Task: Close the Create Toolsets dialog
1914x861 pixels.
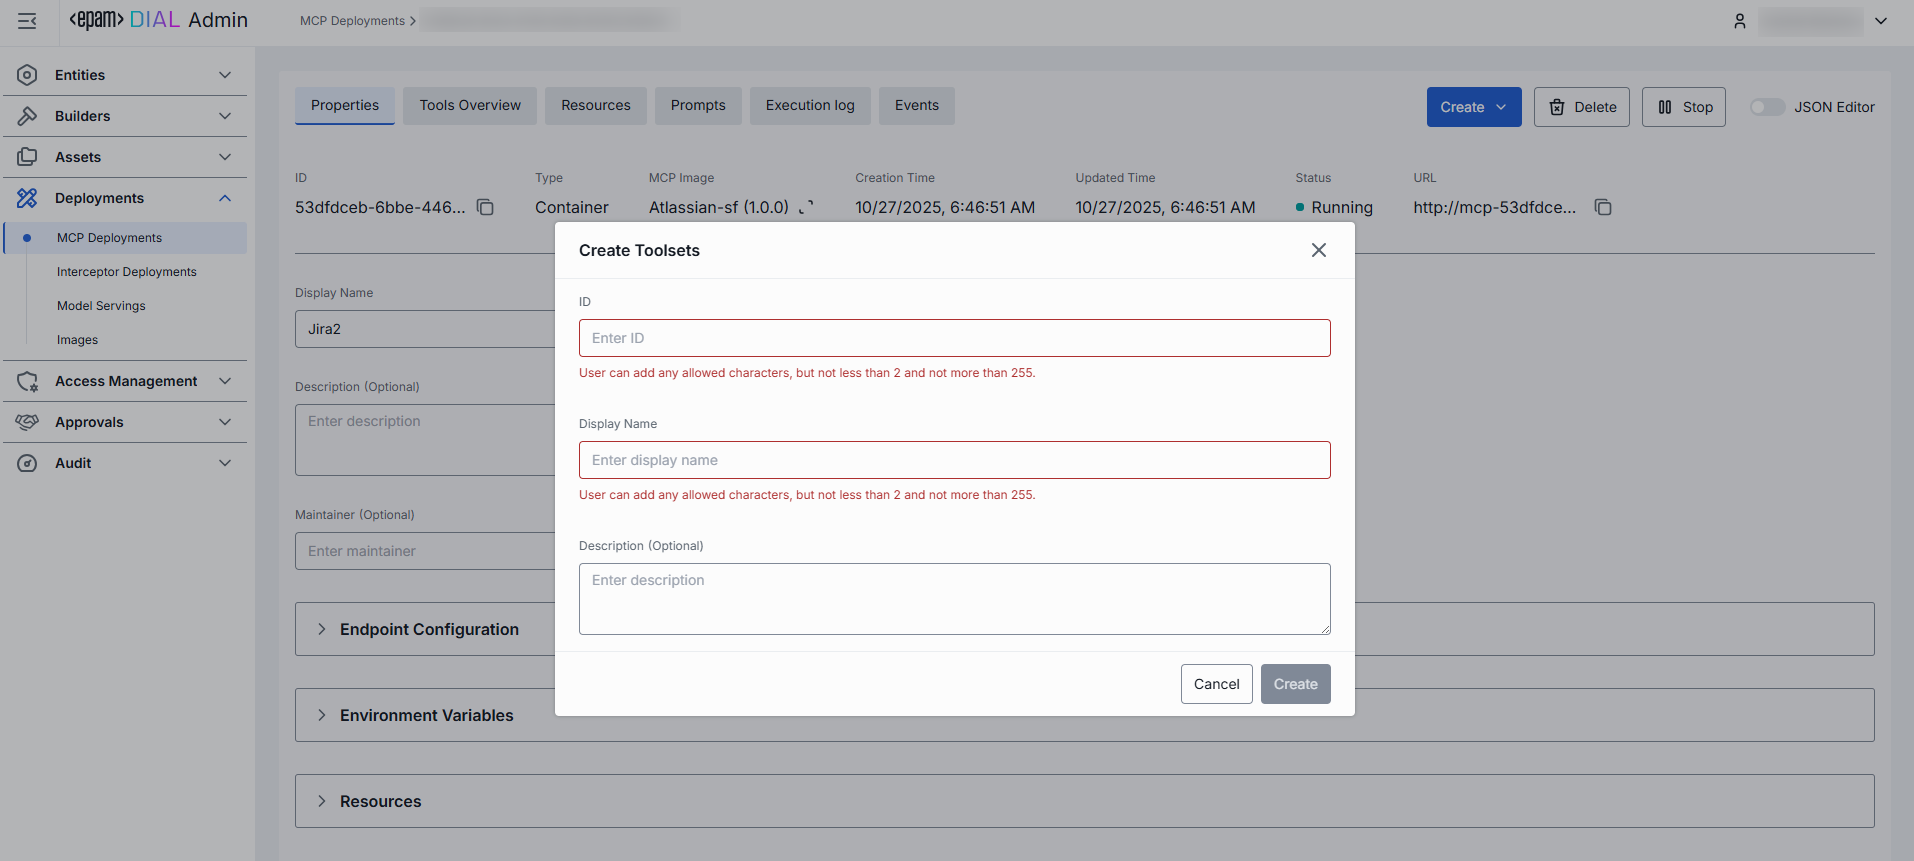Action: [1318, 250]
